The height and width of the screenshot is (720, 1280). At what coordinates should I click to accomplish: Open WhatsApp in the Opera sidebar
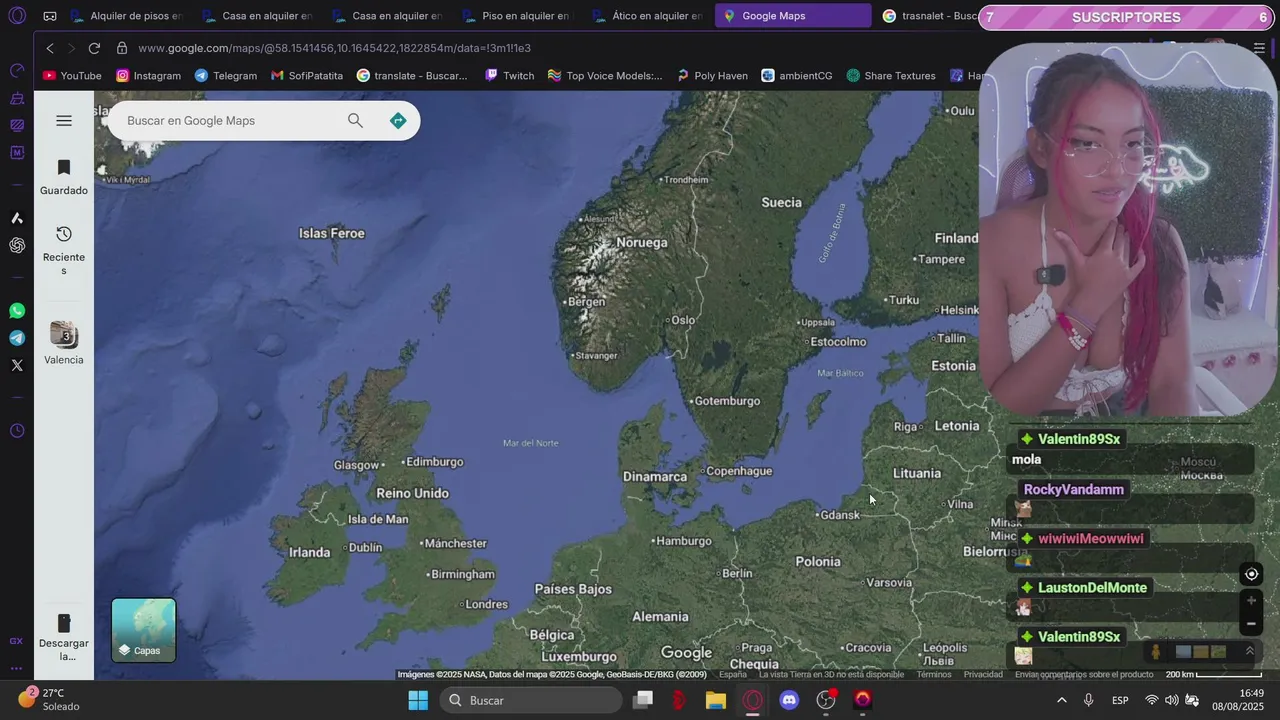tap(17, 311)
